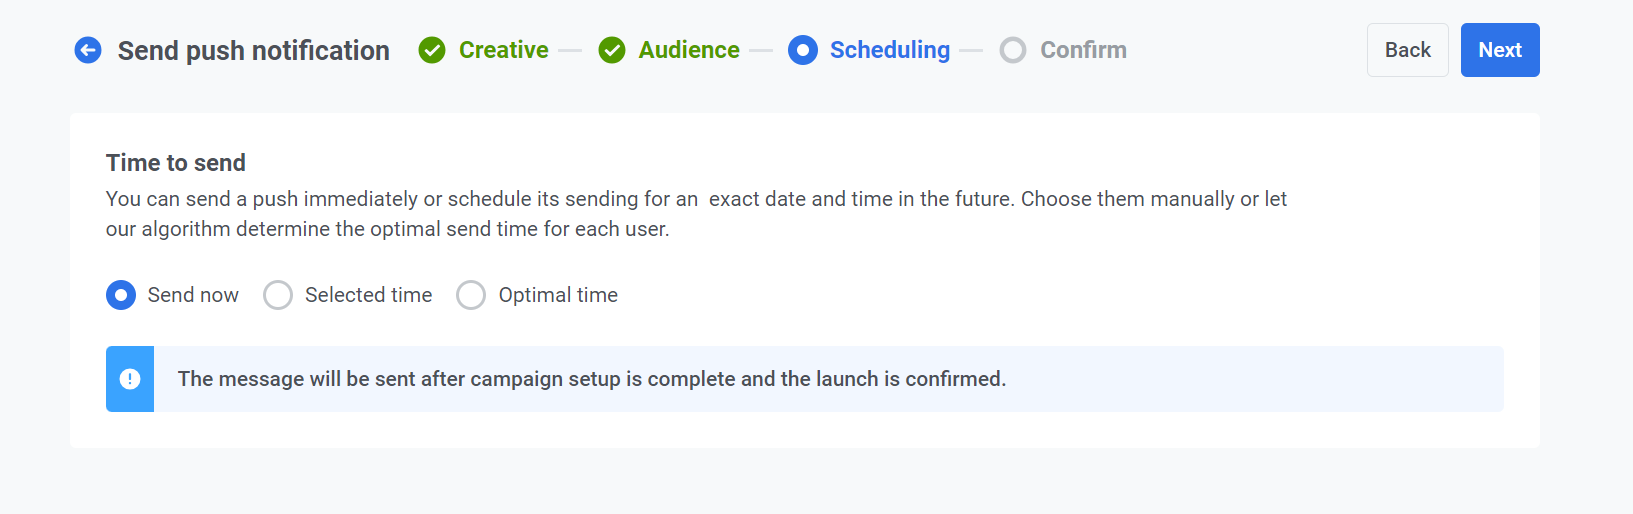
Task: Enable the Optimal time radio option
Action: click(471, 295)
